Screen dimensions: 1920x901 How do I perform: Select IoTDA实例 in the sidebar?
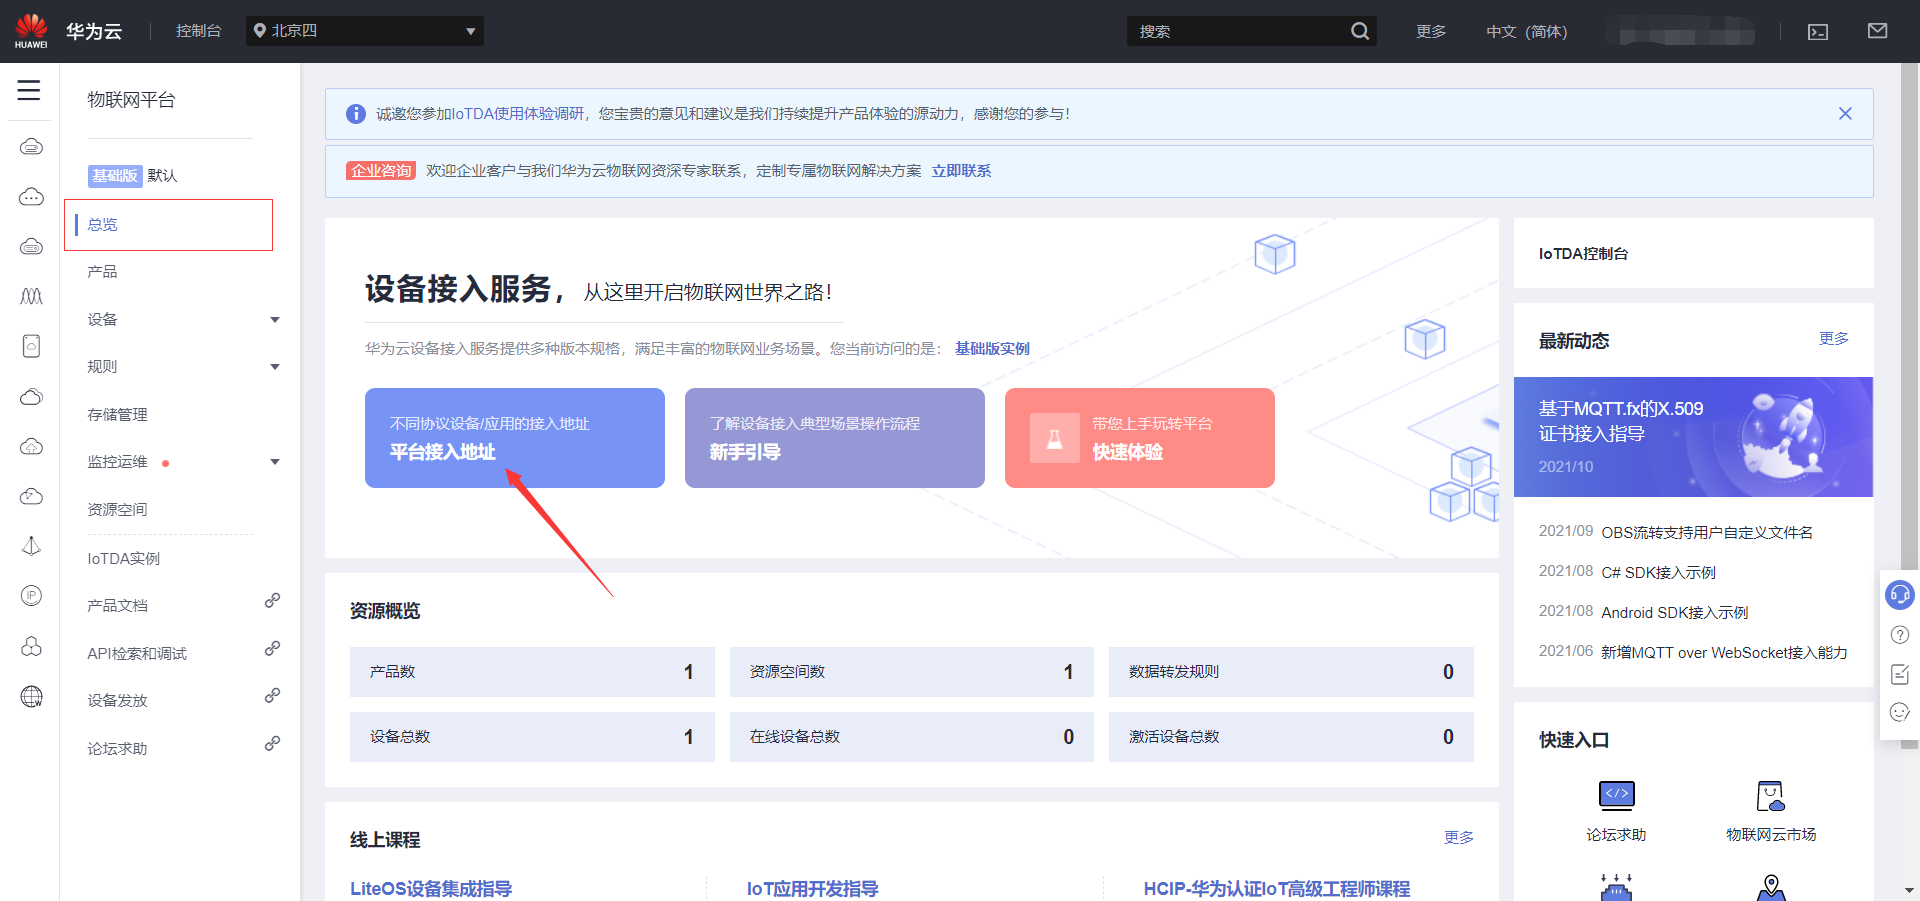[123, 558]
